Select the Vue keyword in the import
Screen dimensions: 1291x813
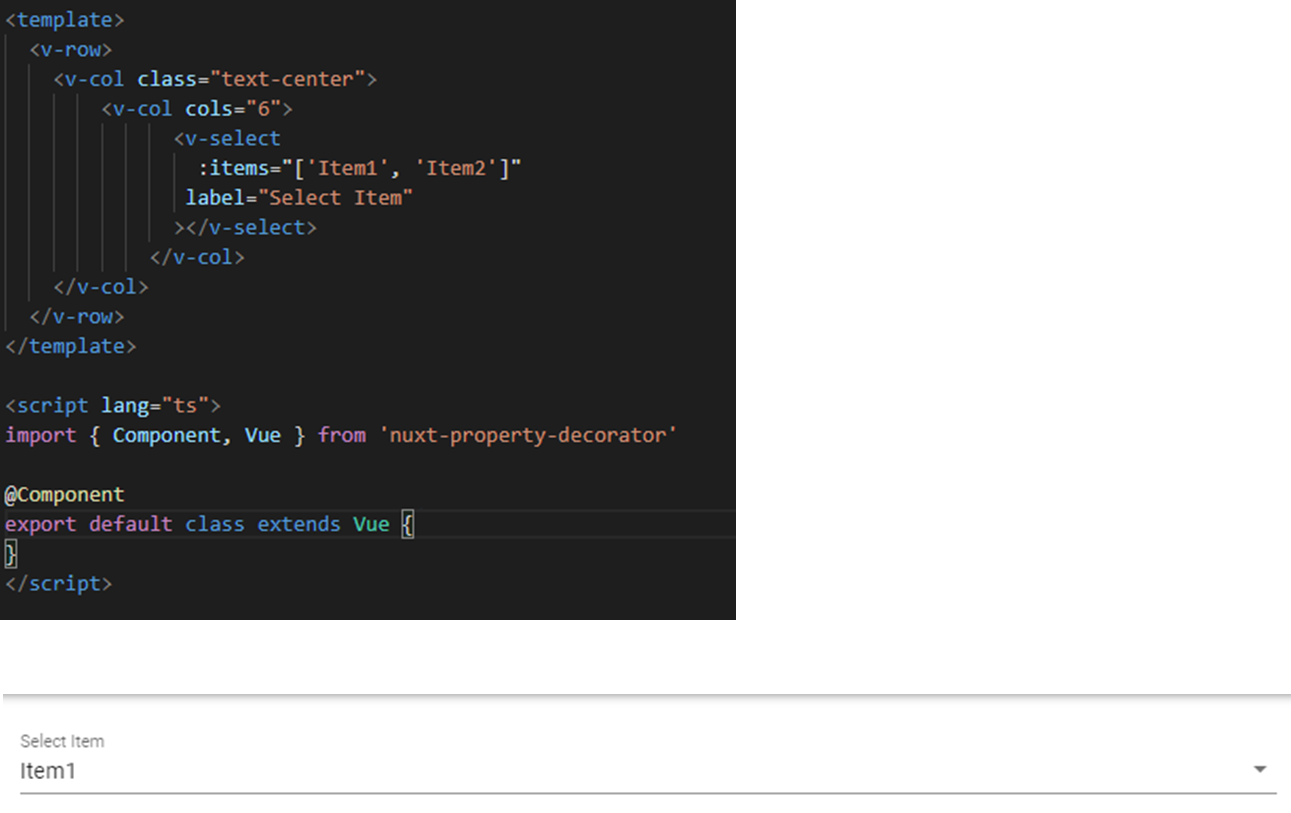(263, 435)
